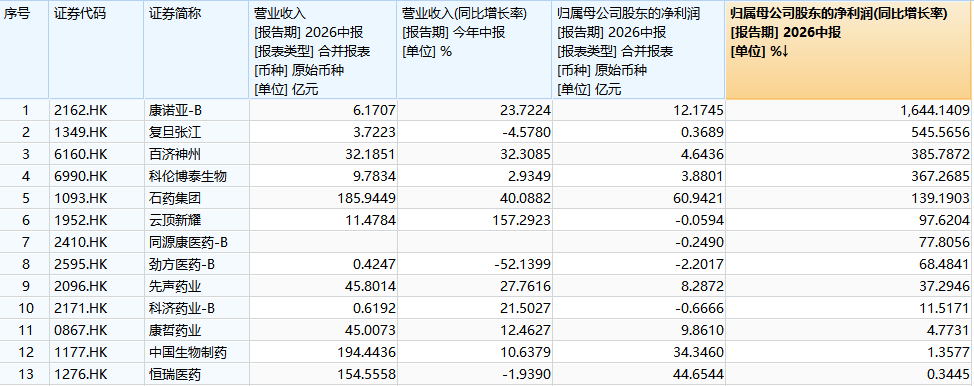
Task: Click the 营业收入 2026中报 column header
Action: [323, 50]
